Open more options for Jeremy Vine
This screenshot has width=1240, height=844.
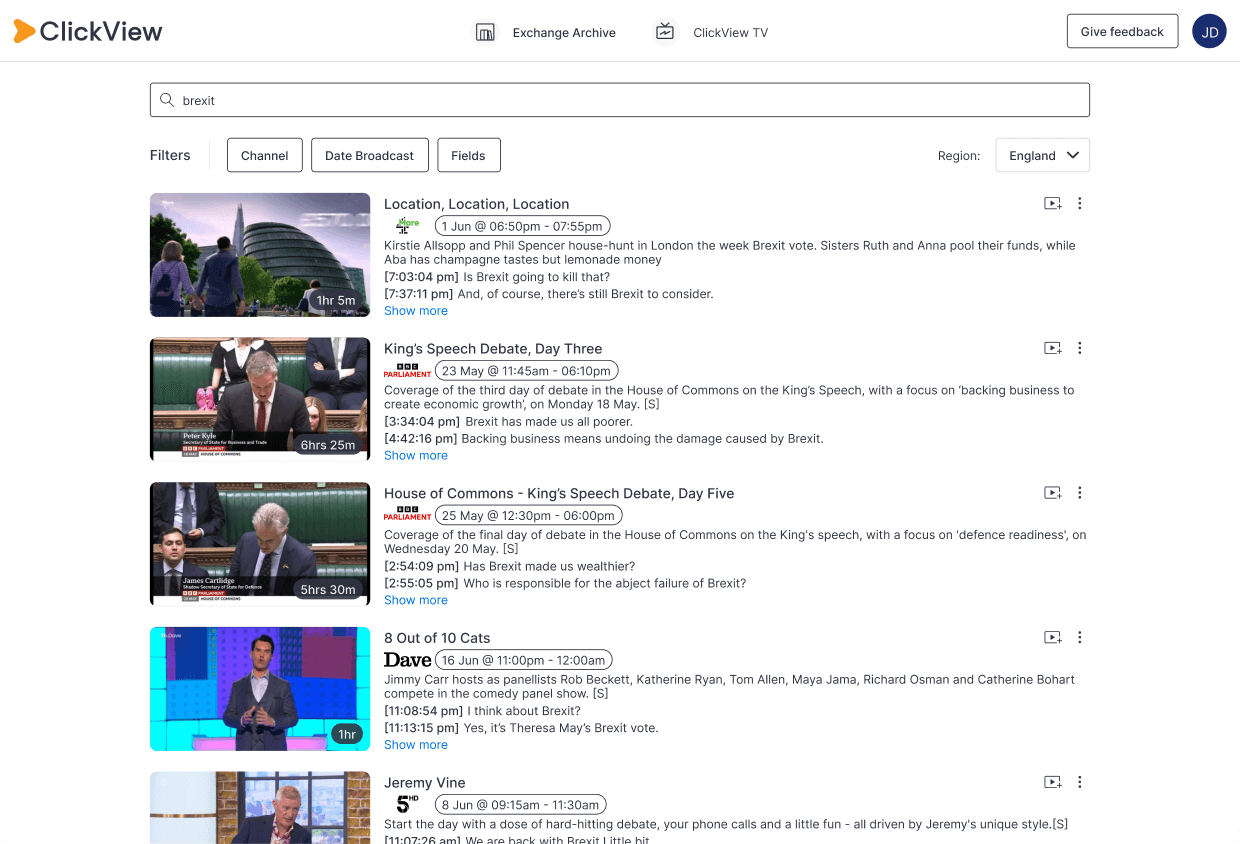point(1079,782)
